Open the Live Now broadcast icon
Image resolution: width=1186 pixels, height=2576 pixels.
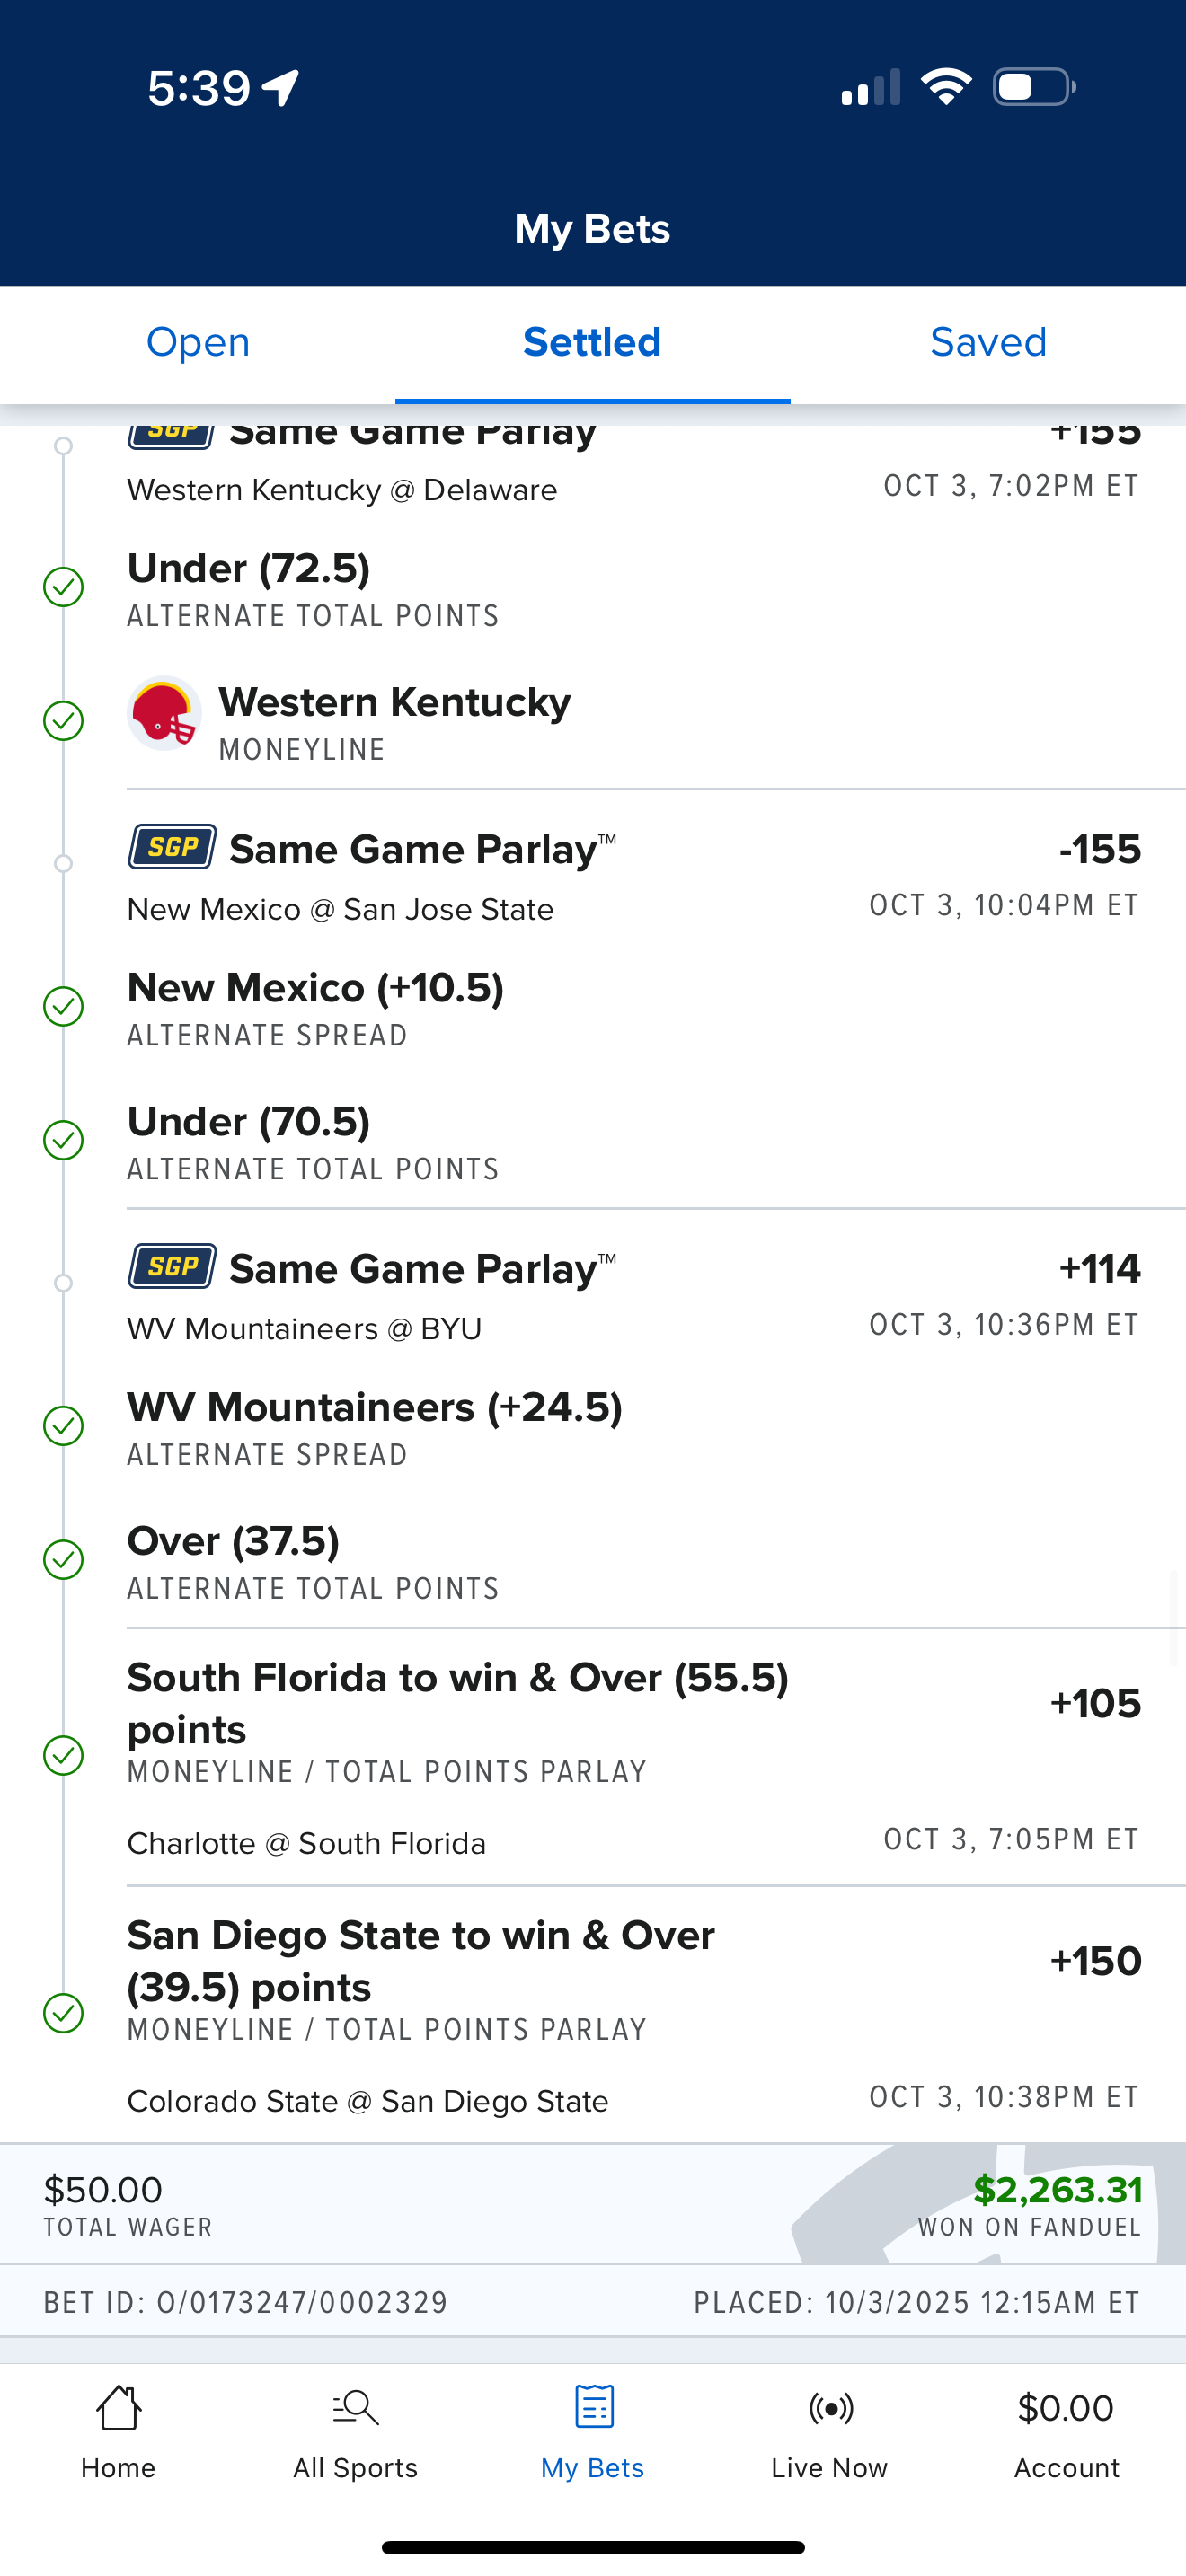pos(830,2408)
